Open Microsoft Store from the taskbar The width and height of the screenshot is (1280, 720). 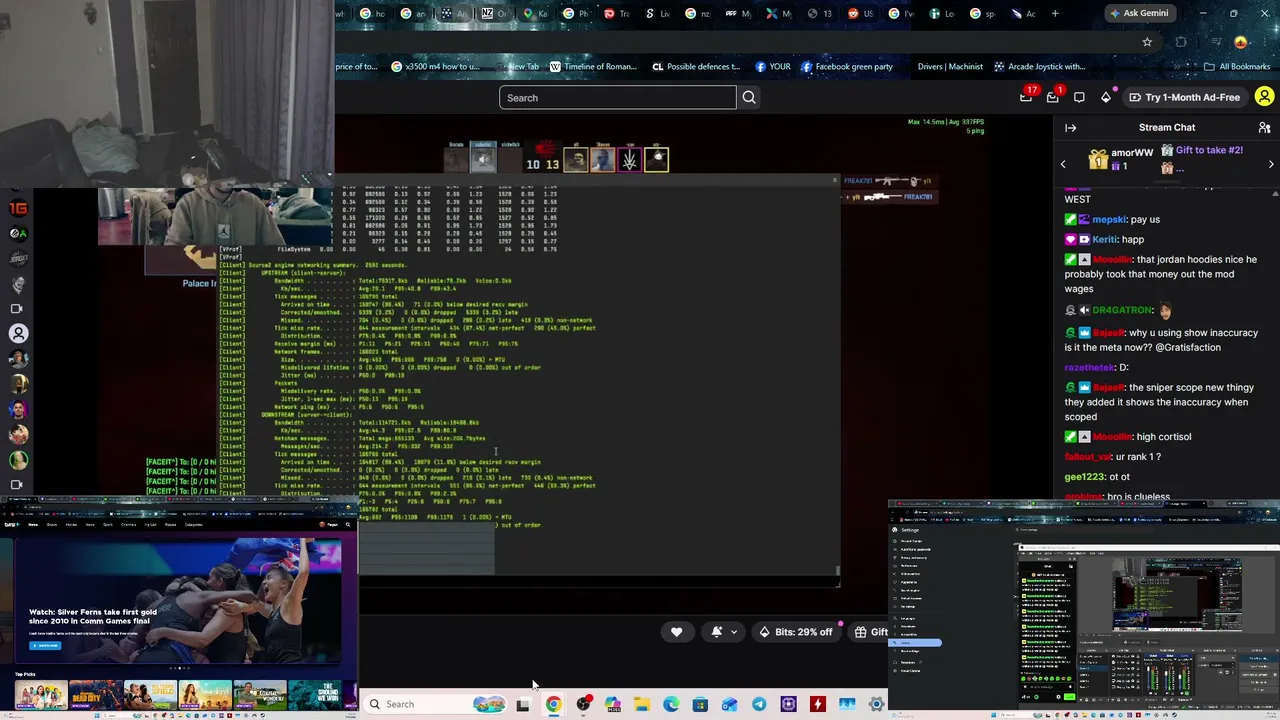click(x=700, y=704)
